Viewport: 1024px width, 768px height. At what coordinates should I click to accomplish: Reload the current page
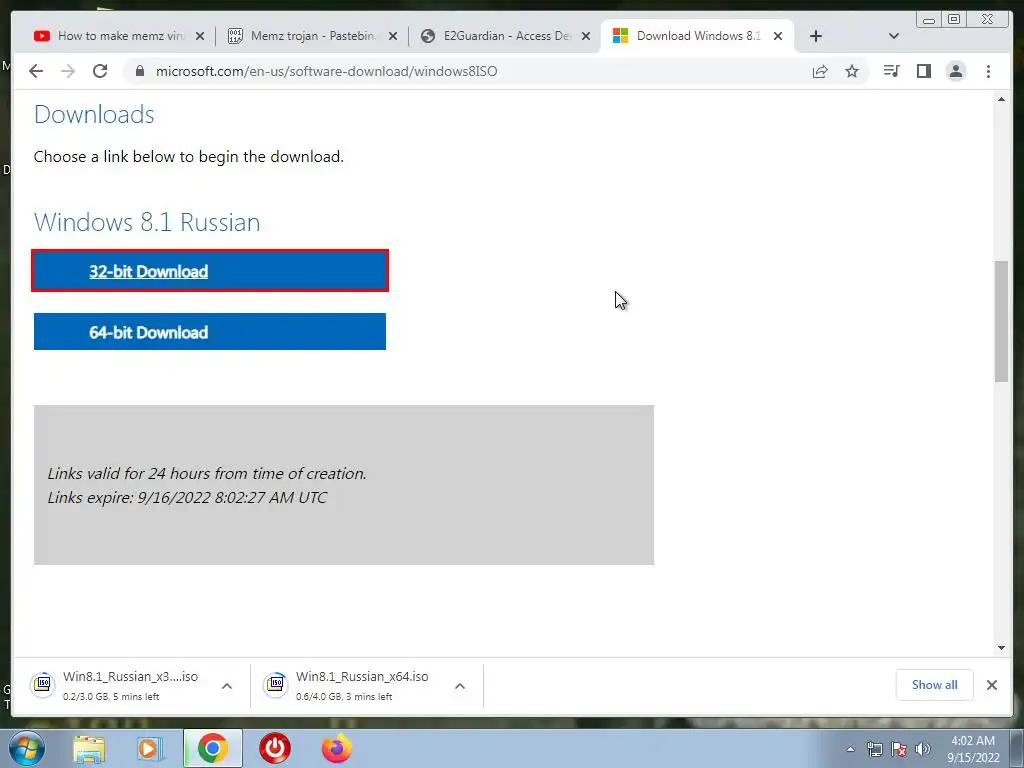pos(100,71)
